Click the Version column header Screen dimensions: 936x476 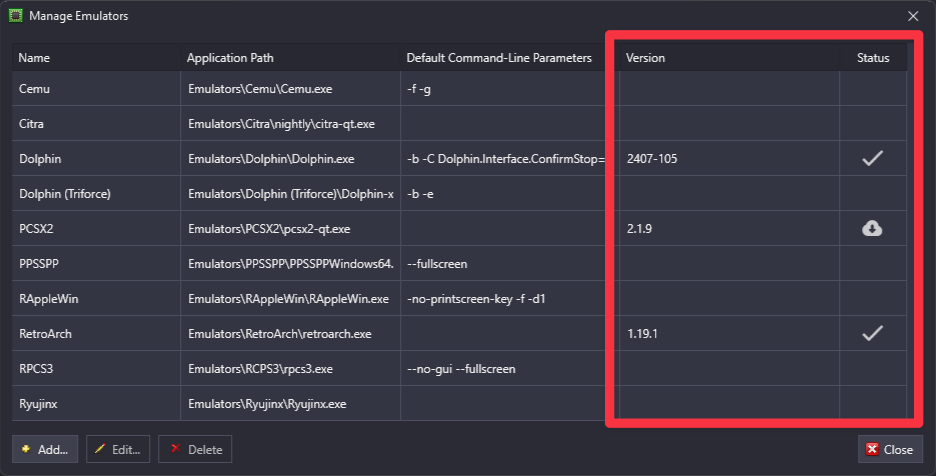coord(729,58)
